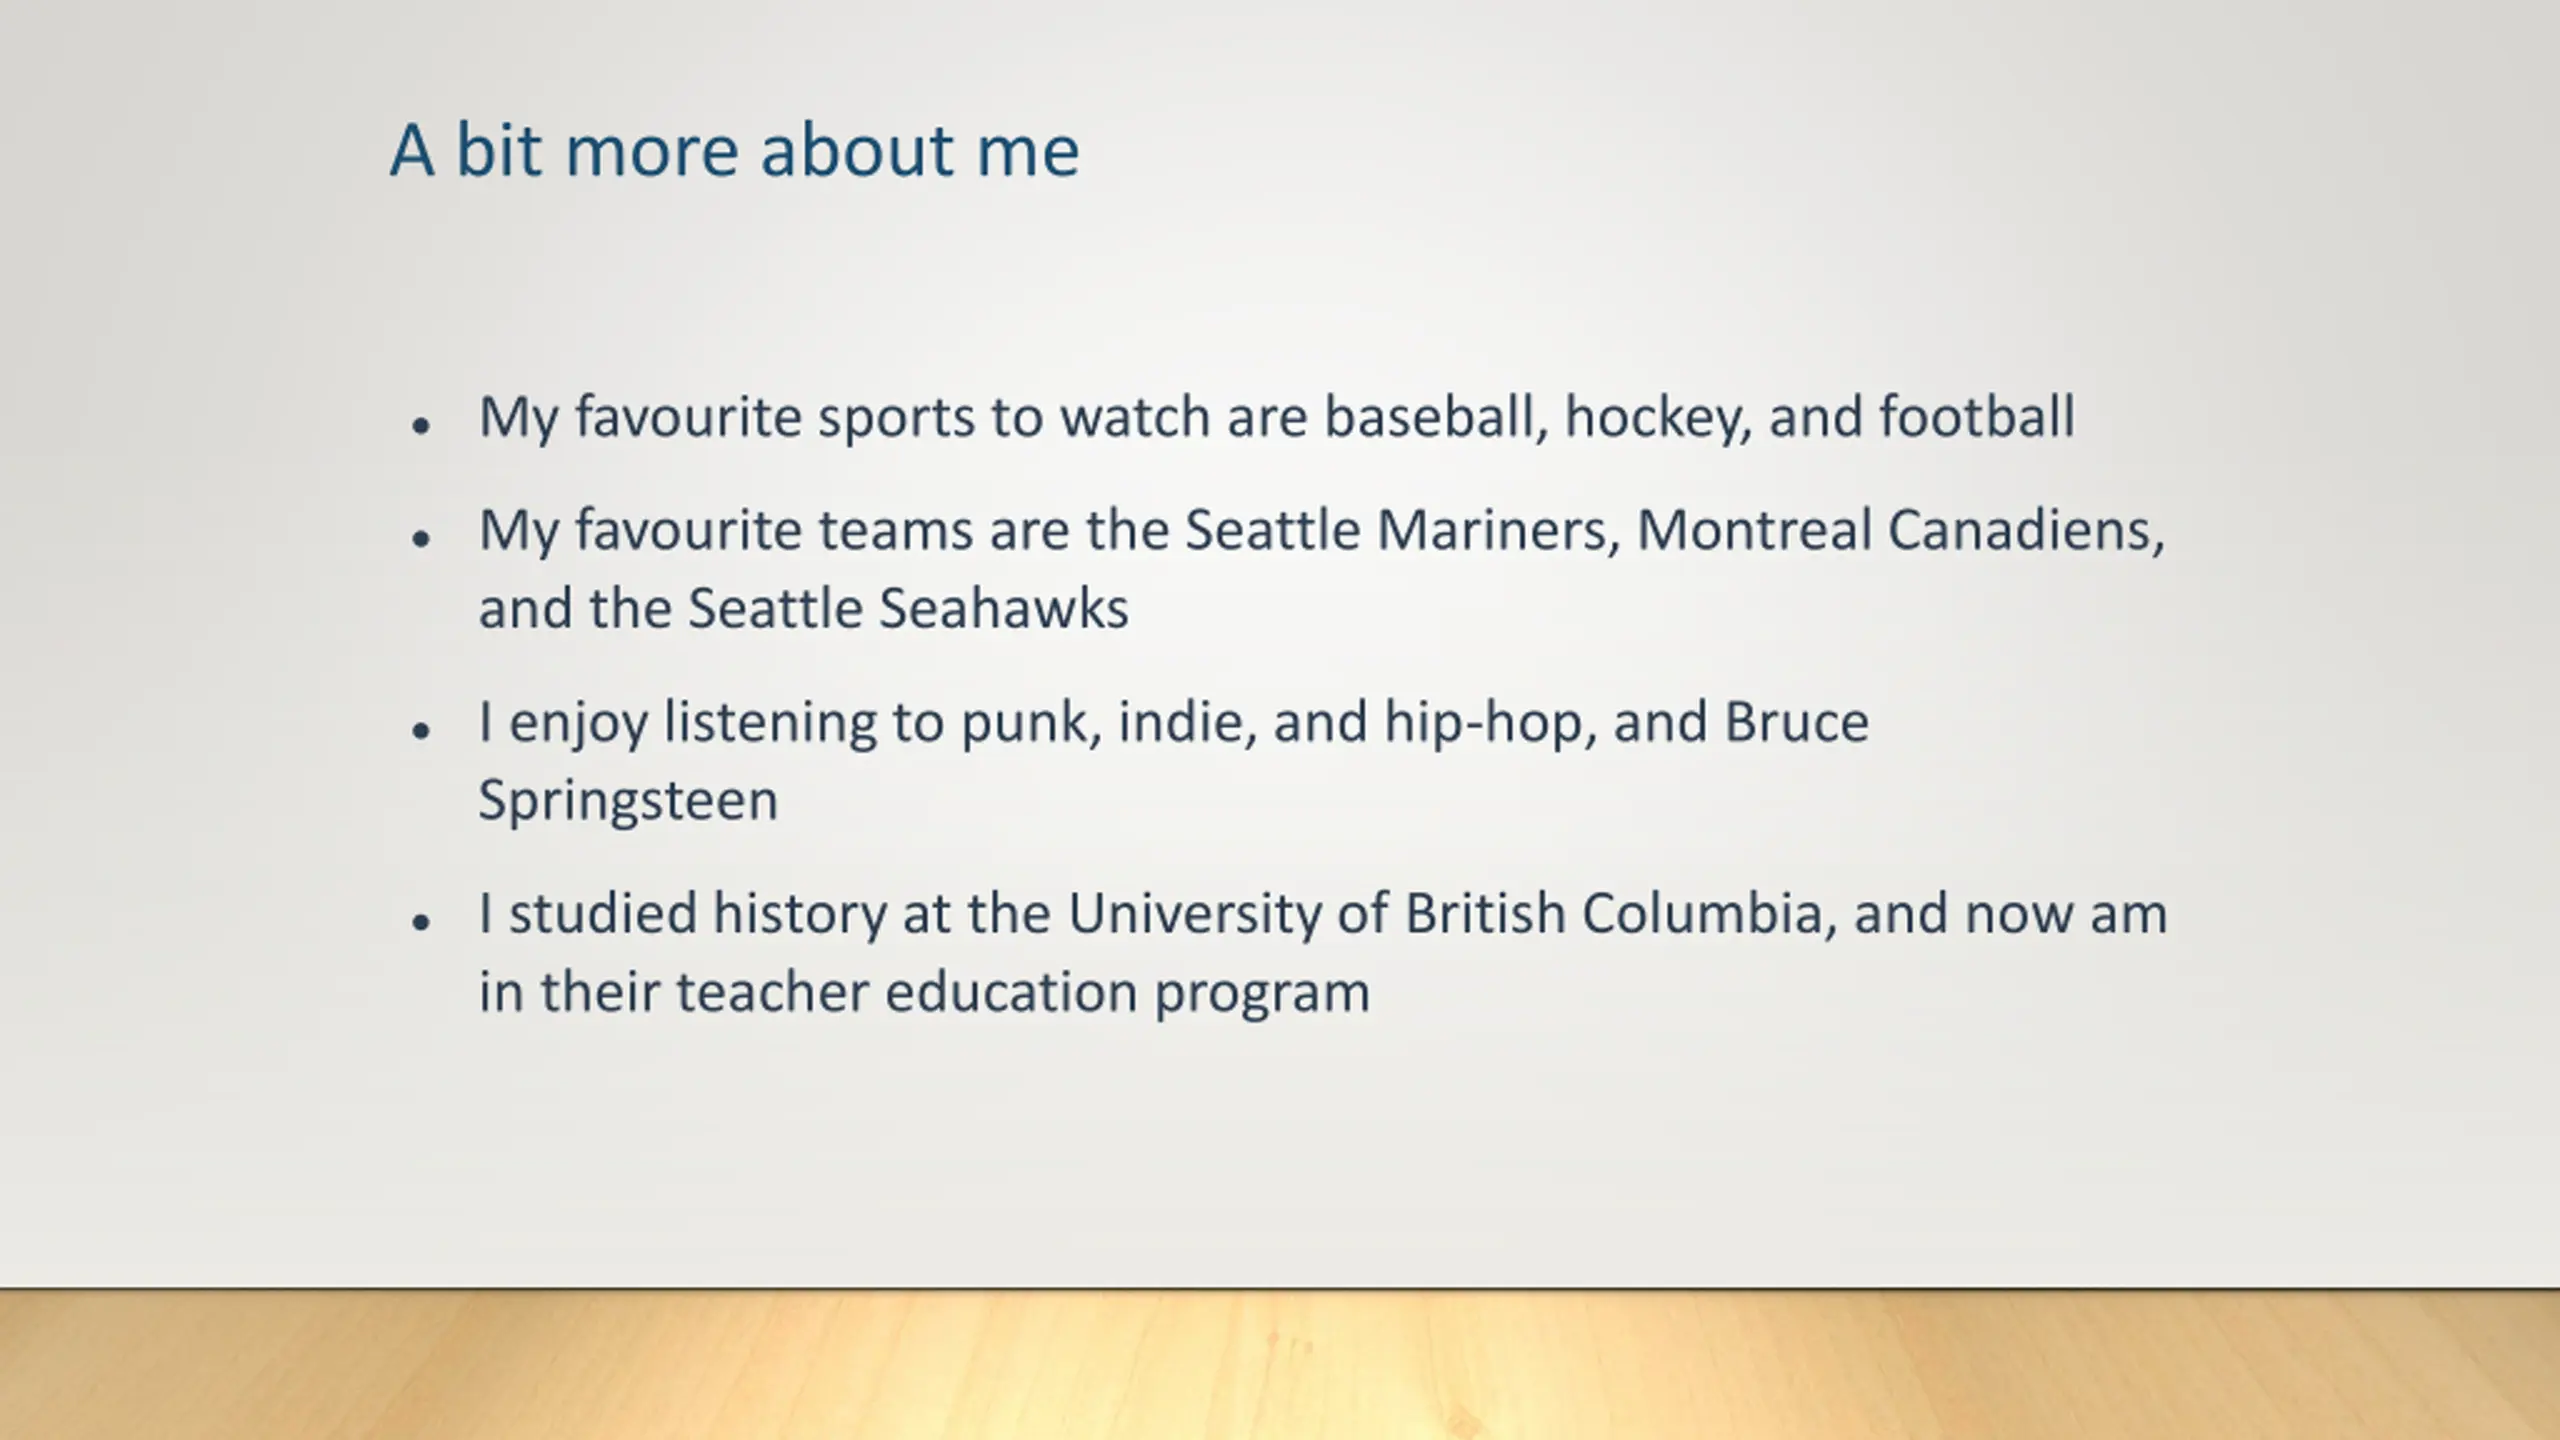Click the wooden floor strip at slide bottom
Viewport: 2560px width, 1440px height.
click(x=1280, y=1365)
